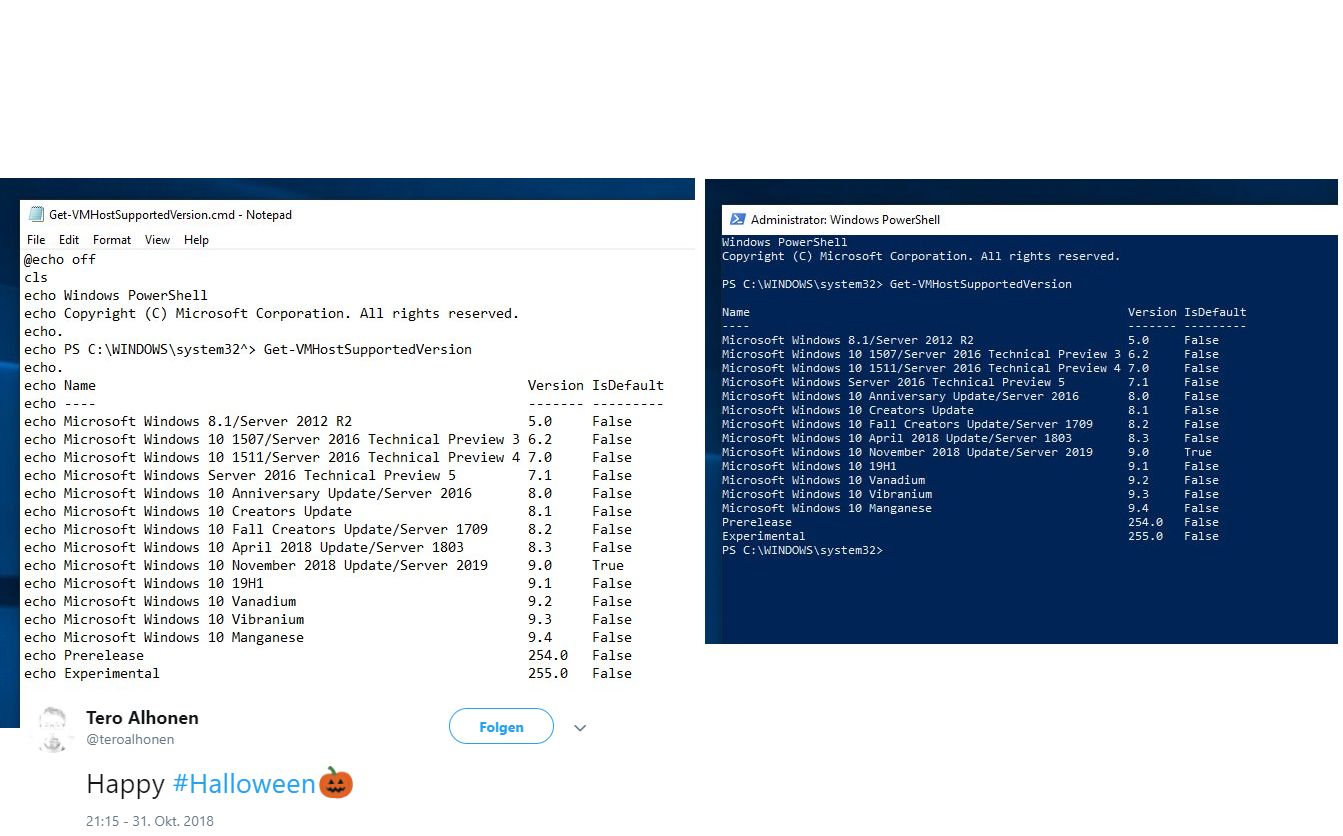
Task: Click the Get-VMHostSupportedVersion command line in Notepad
Action: point(248,349)
